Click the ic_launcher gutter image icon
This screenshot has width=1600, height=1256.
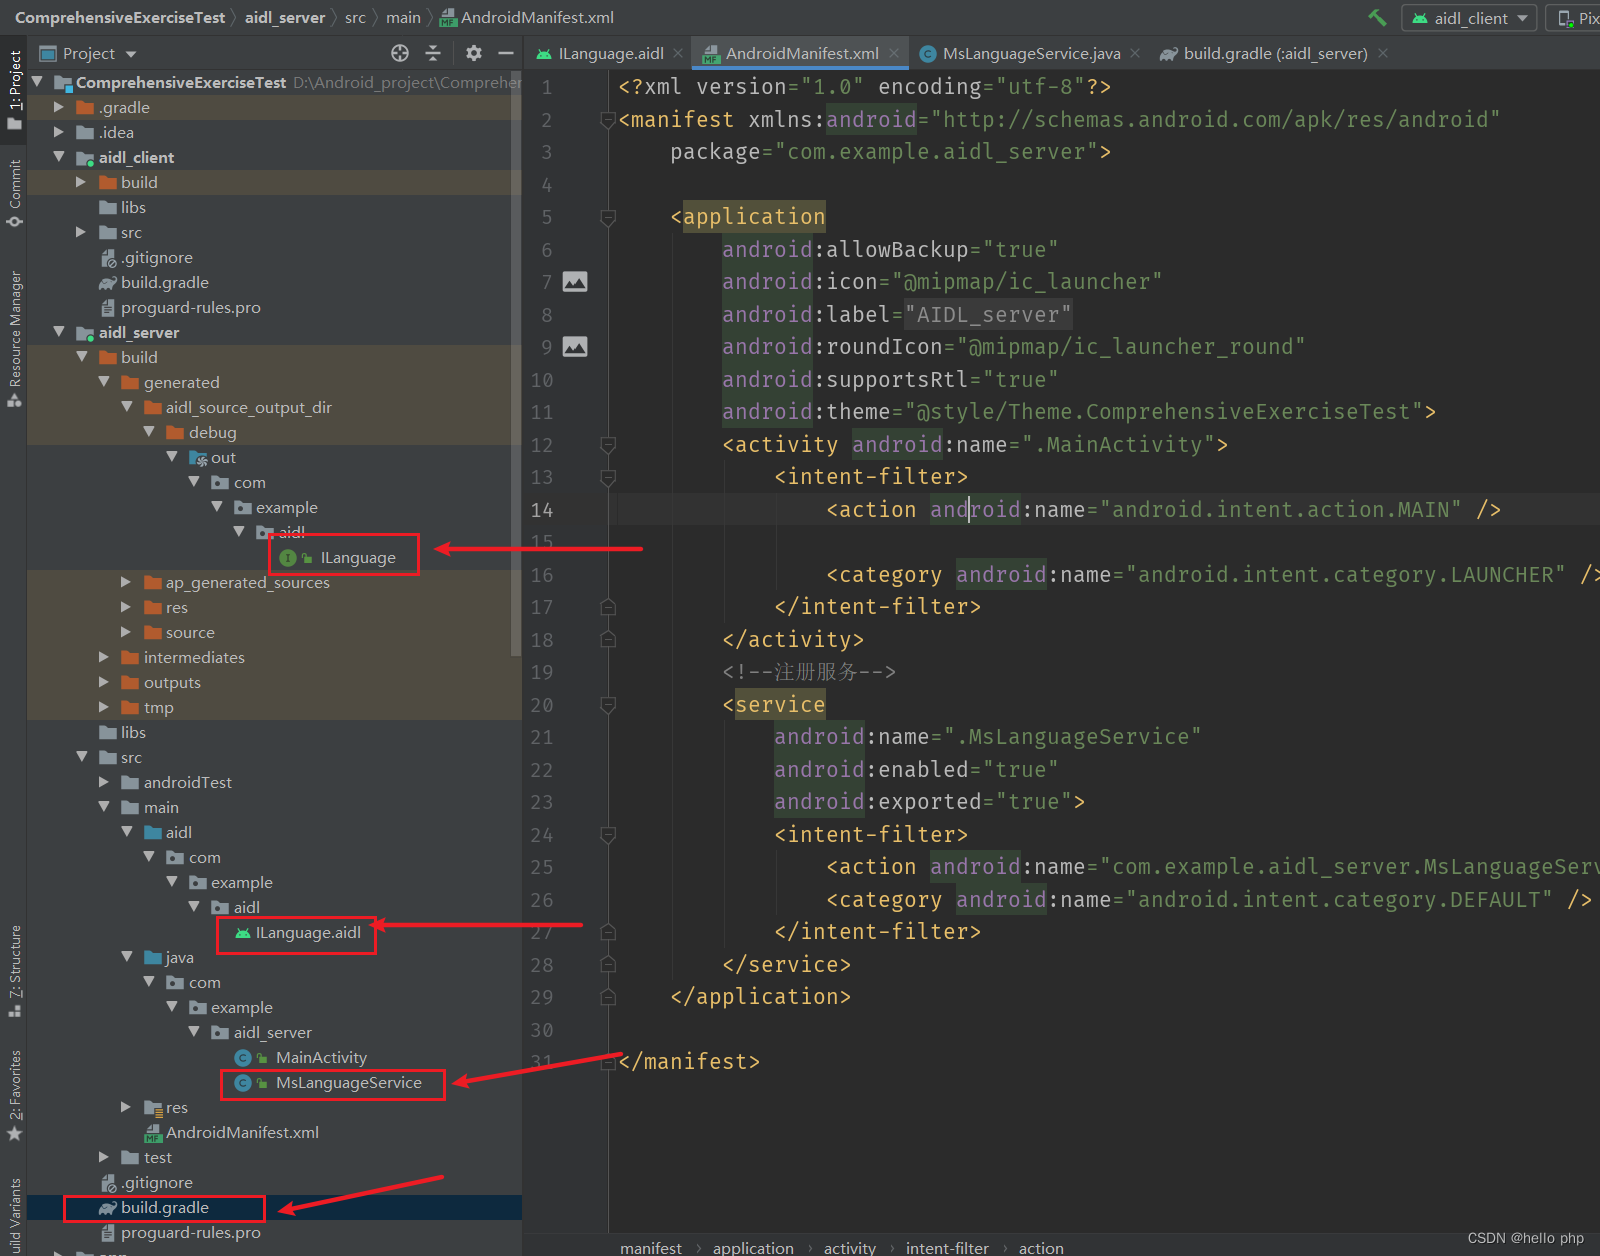pyautogui.click(x=575, y=282)
